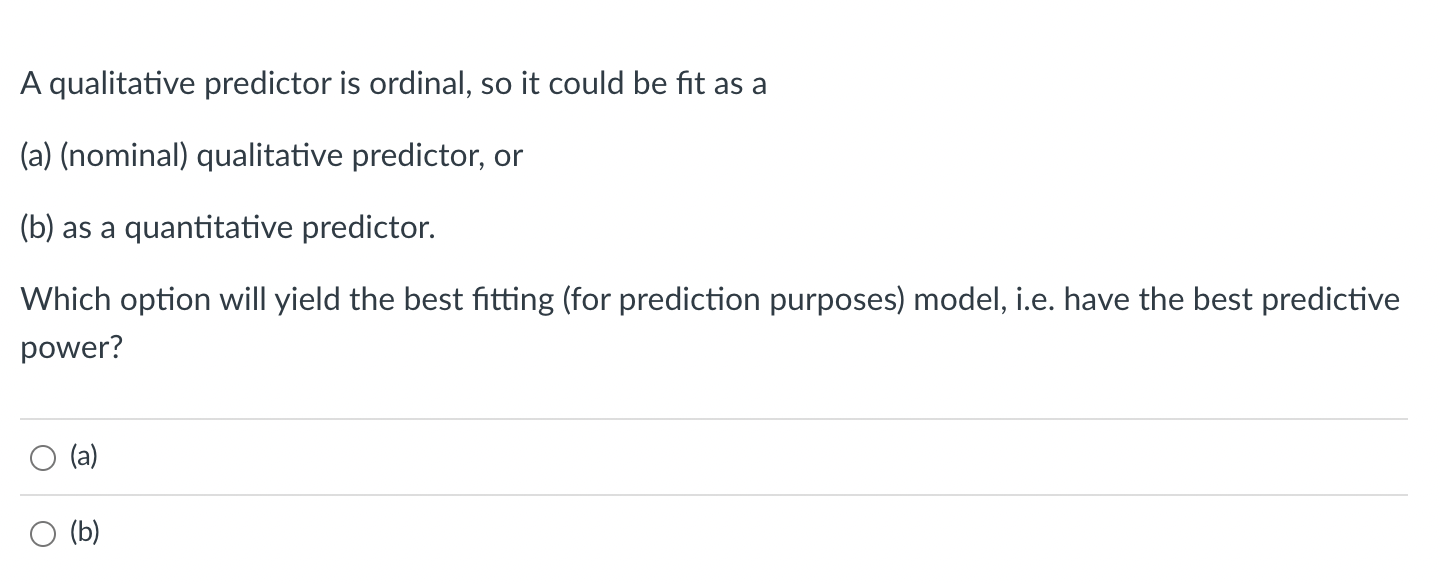Click the divider between answers (a) and (b)
Screen dimensions: 1440x584
pos(720,495)
